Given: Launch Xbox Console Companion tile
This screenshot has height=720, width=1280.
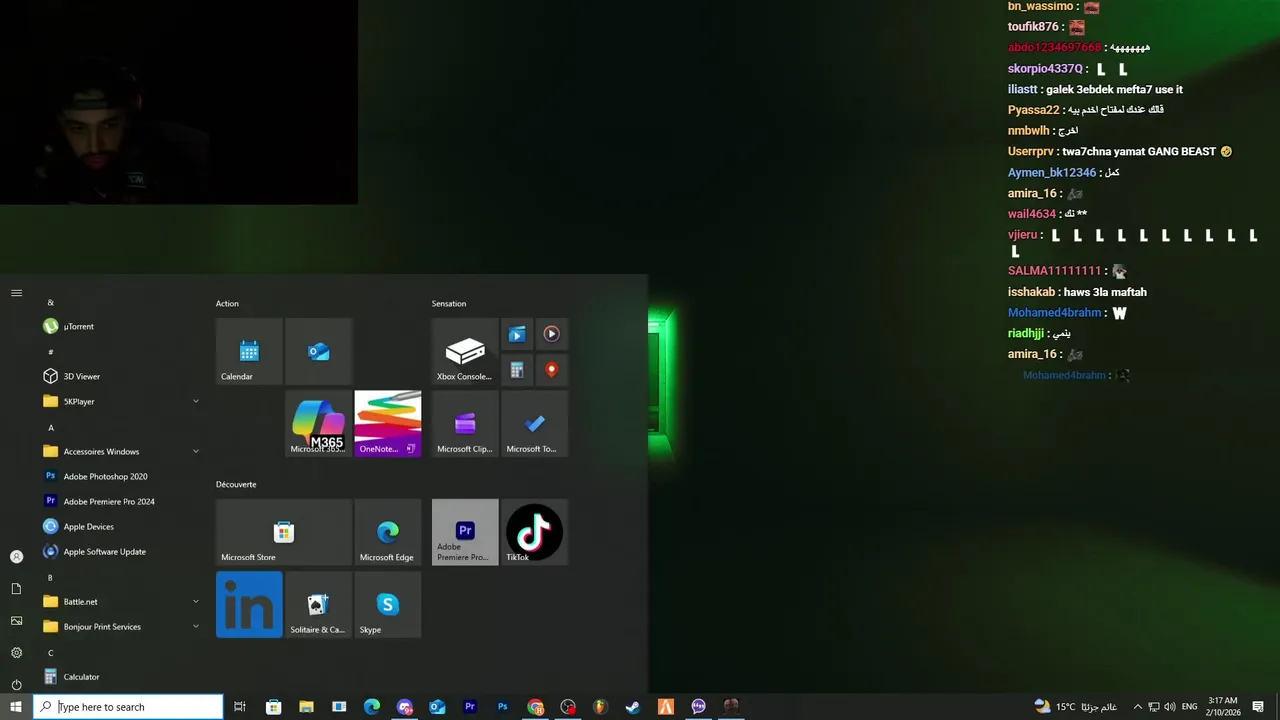Looking at the screenshot, I should tap(465, 351).
